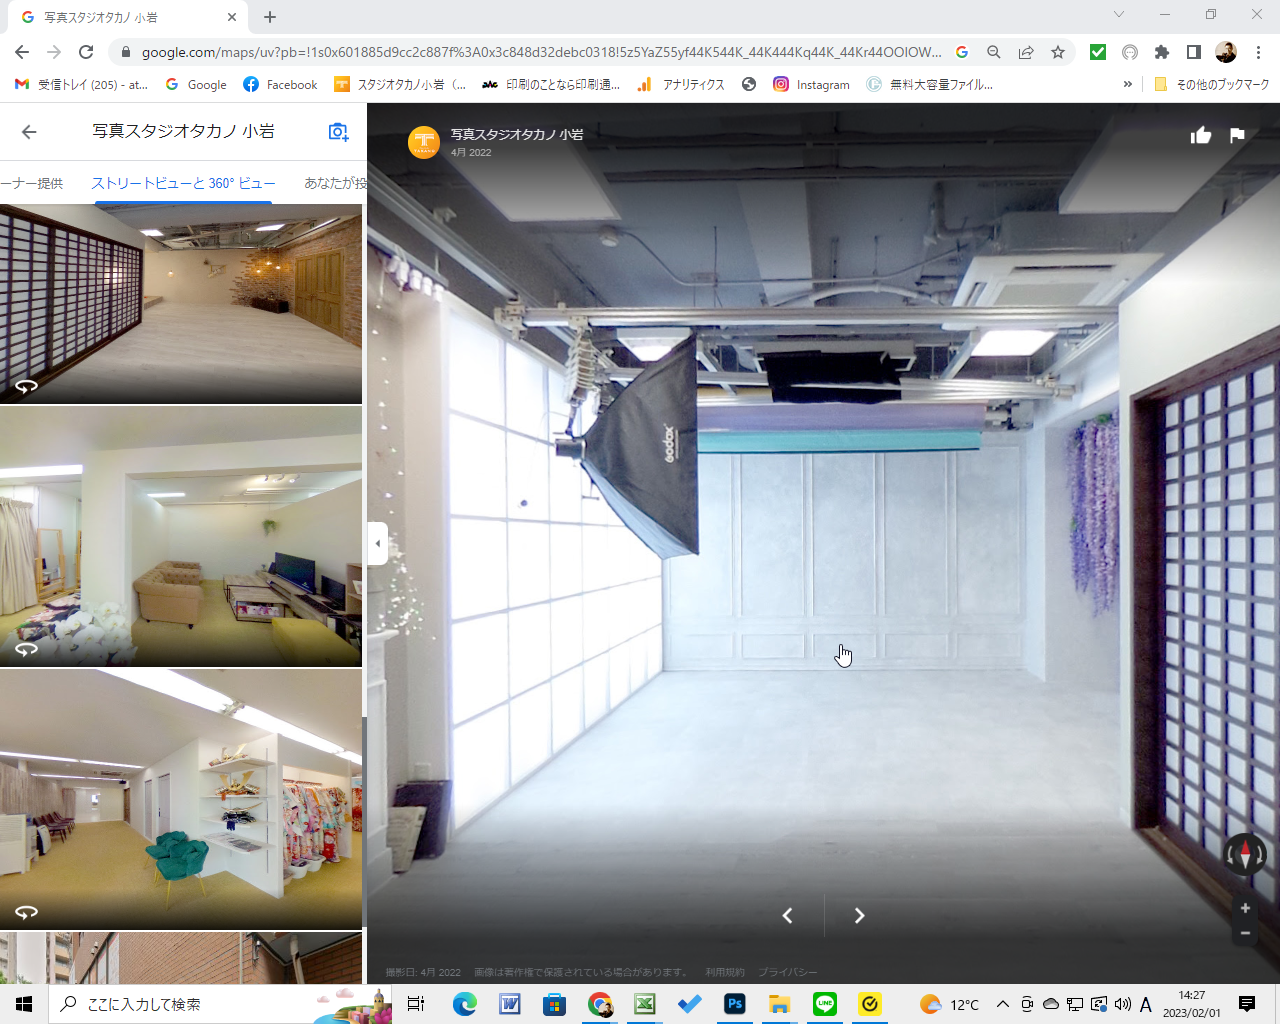The width and height of the screenshot is (1280, 1024).
Task: Go back using the sidebar arrow
Action: point(29,132)
